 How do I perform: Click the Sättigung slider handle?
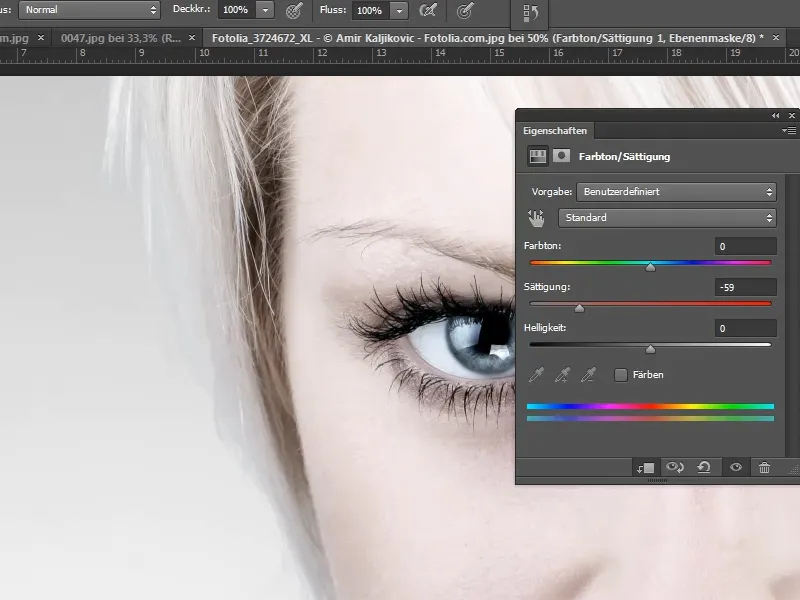(x=579, y=308)
